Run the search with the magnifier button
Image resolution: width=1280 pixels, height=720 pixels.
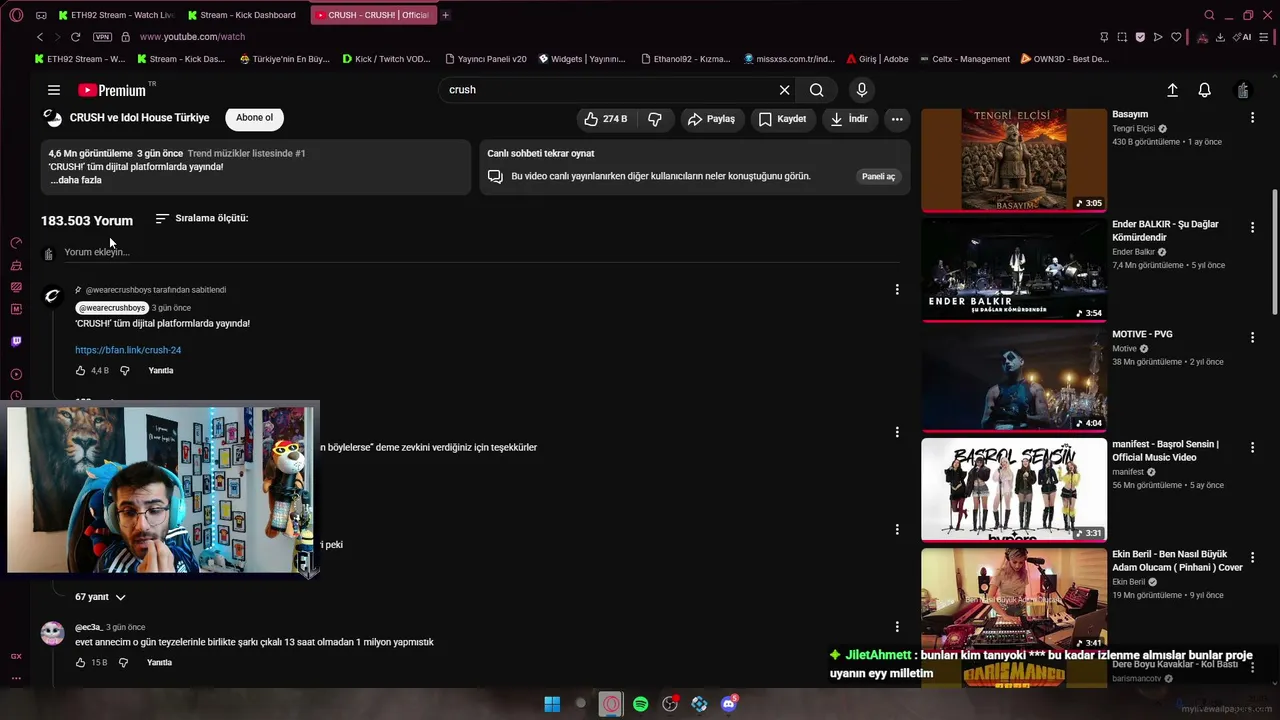click(x=817, y=90)
